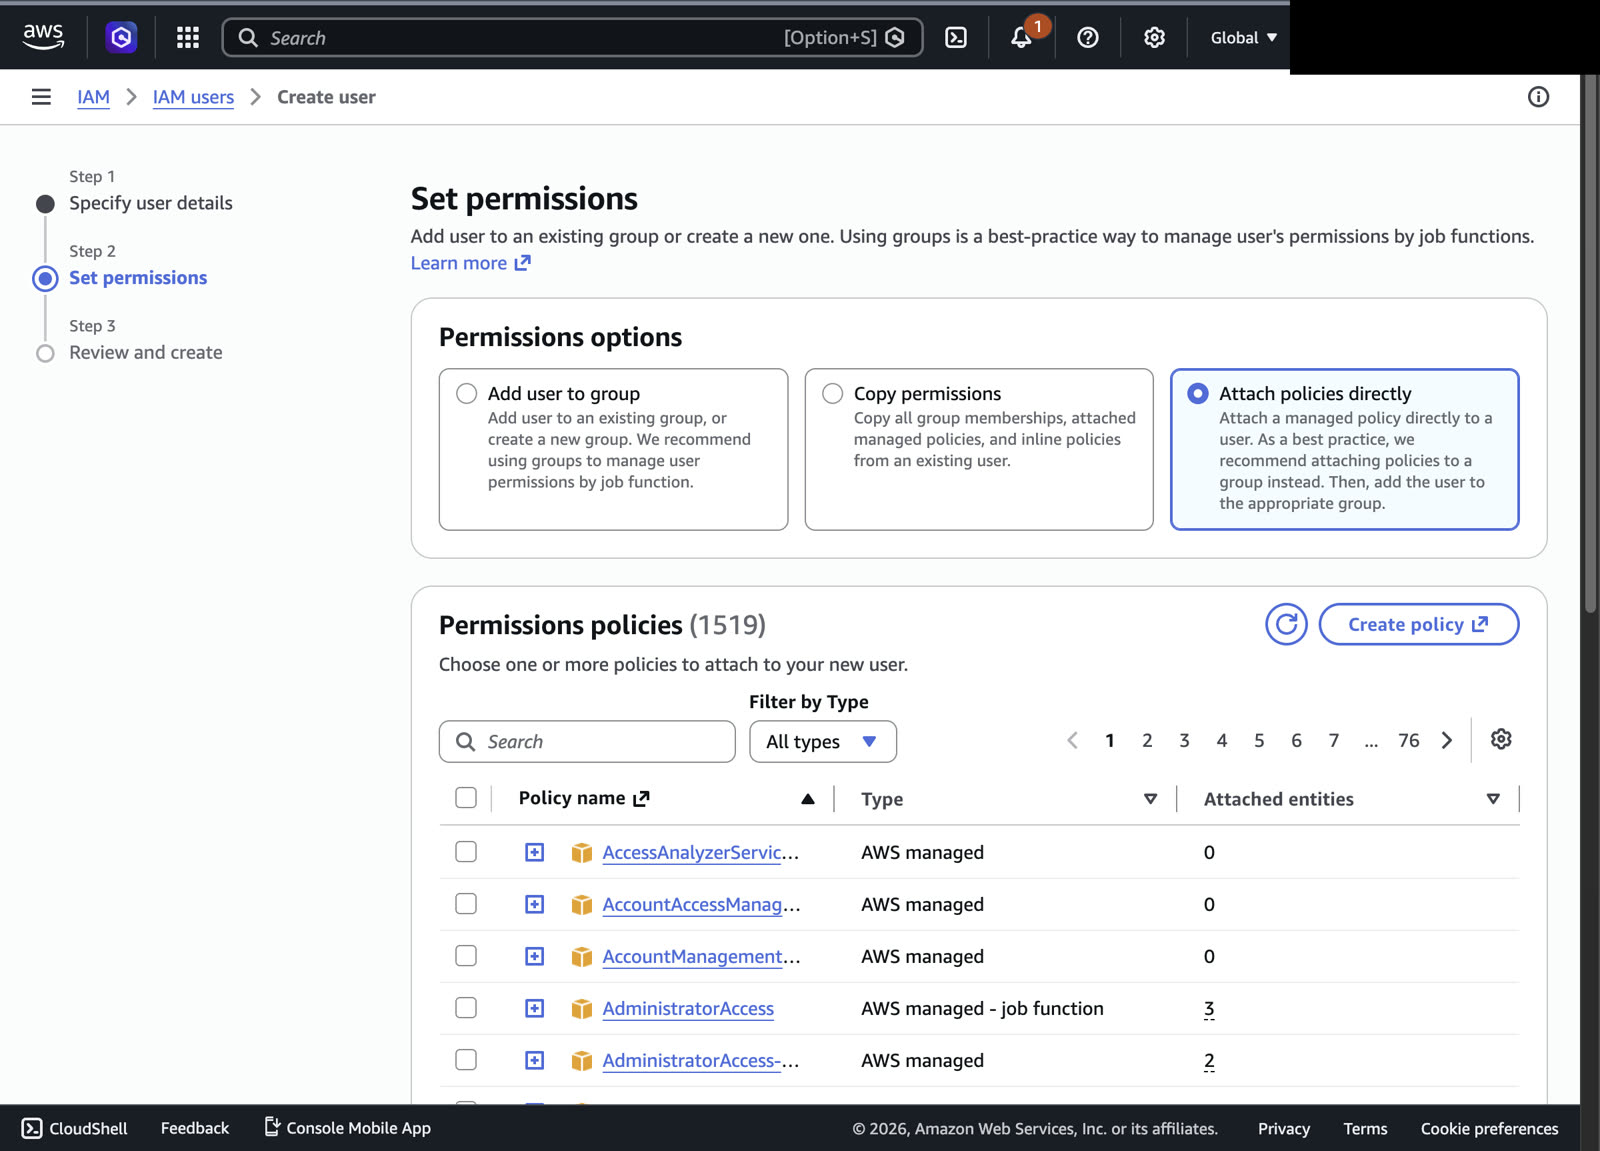Go to next page of policies
The height and width of the screenshot is (1151, 1600).
pos(1447,740)
